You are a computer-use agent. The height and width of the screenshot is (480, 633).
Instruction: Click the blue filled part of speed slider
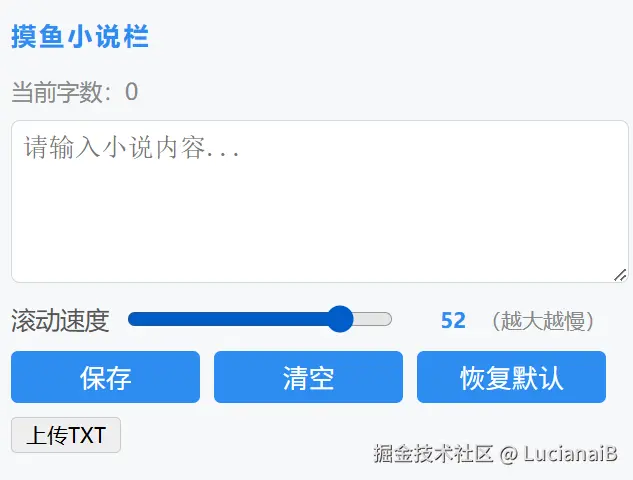pyautogui.click(x=228, y=319)
